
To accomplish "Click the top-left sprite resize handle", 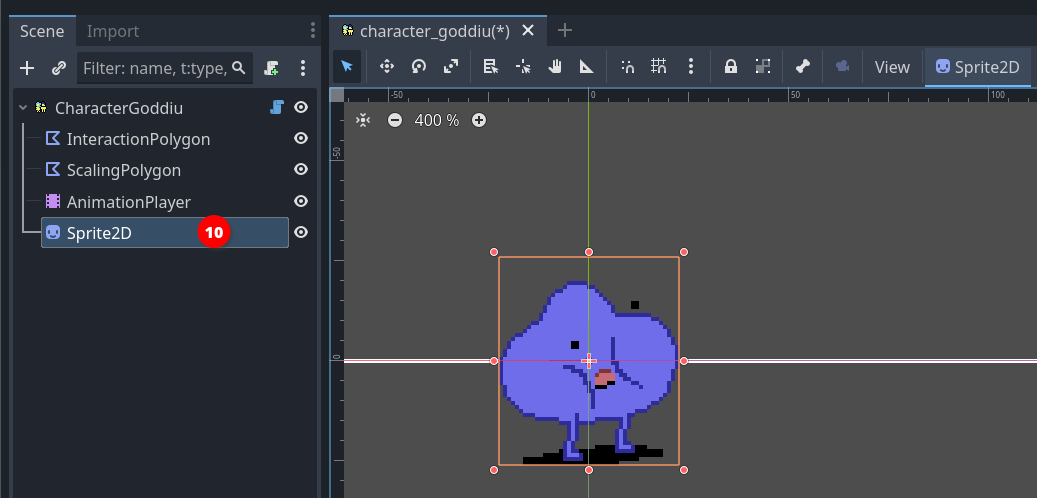I will (494, 252).
